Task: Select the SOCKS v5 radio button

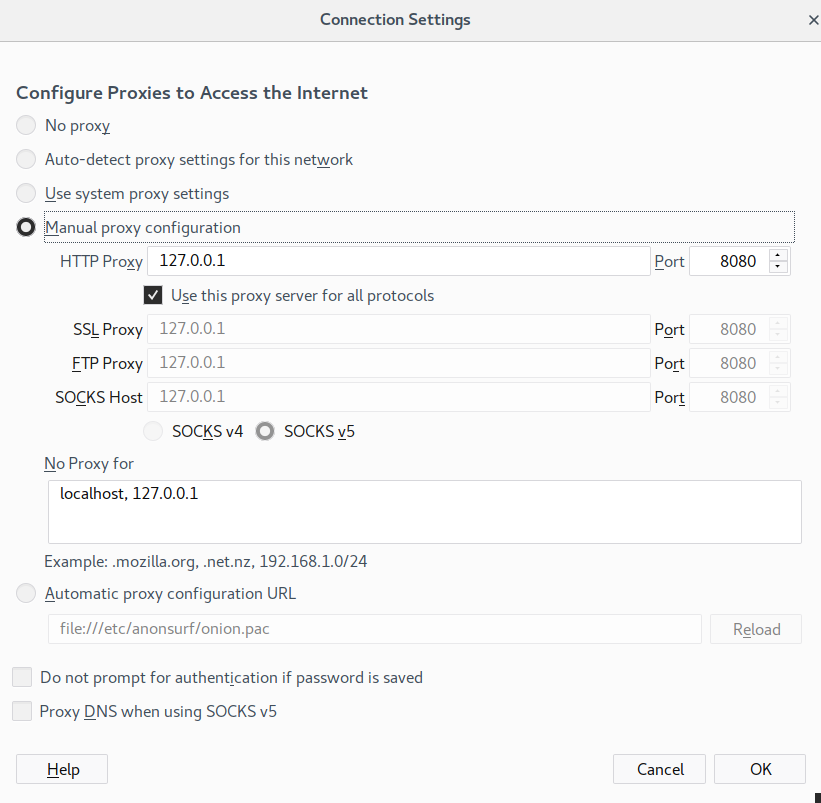Action: [x=265, y=432]
